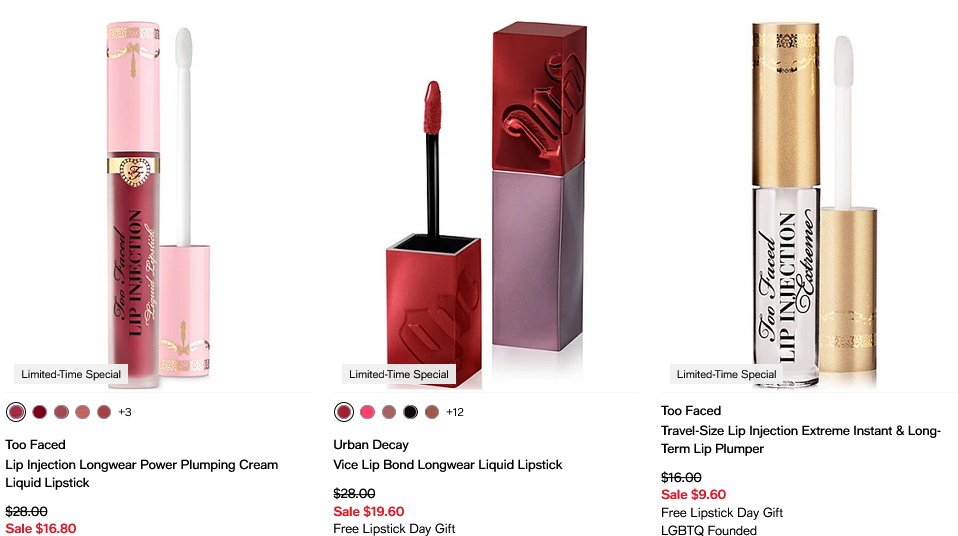Choose the dusty mauve Urban Decay swatch
Screen dimensions: 958x536
(x=389, y=412)
